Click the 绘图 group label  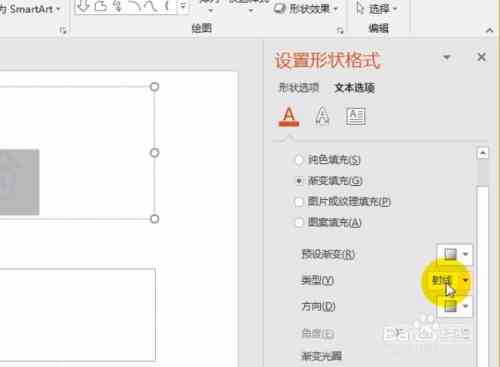[x=201, y=28]
